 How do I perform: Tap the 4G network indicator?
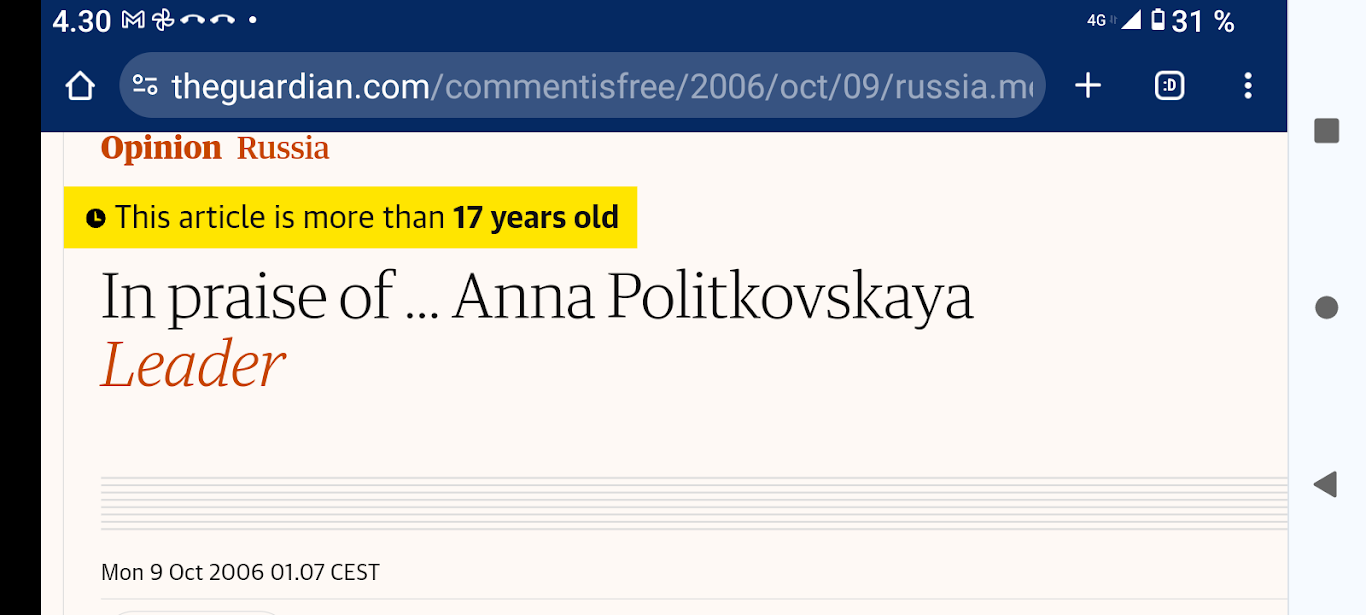(x=1097, y=20)
